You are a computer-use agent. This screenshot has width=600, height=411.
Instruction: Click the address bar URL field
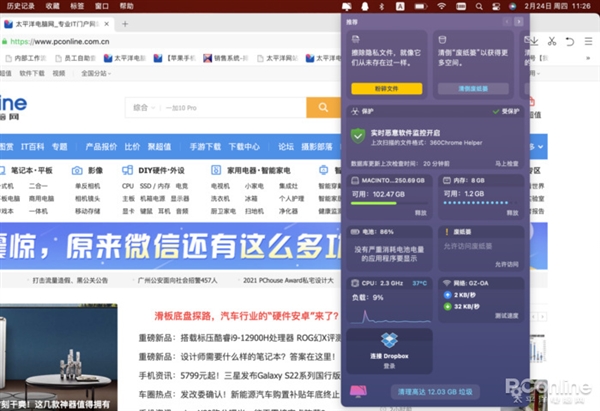click(x=168, y=41)
